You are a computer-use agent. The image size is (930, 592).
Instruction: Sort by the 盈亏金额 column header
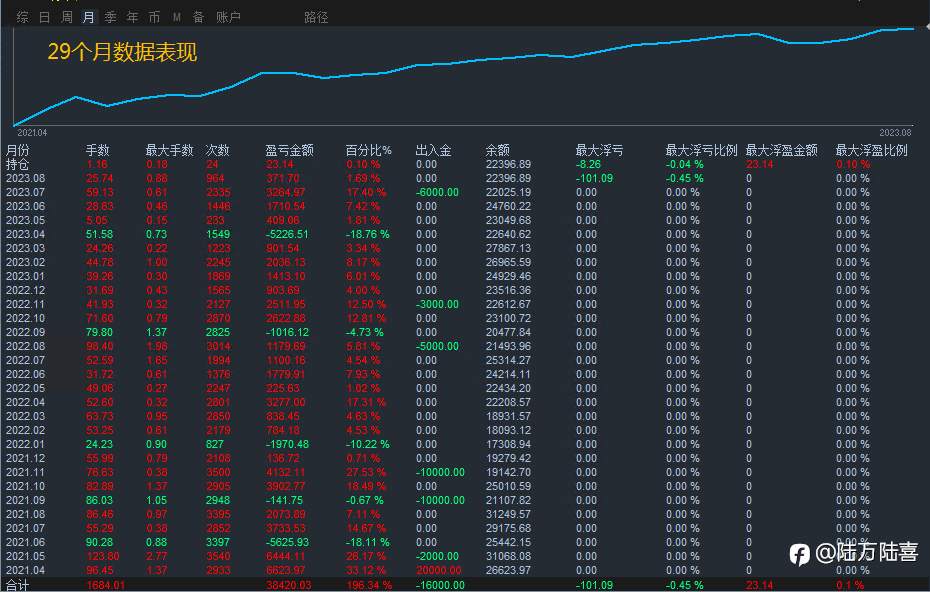(x=289, y=150)
